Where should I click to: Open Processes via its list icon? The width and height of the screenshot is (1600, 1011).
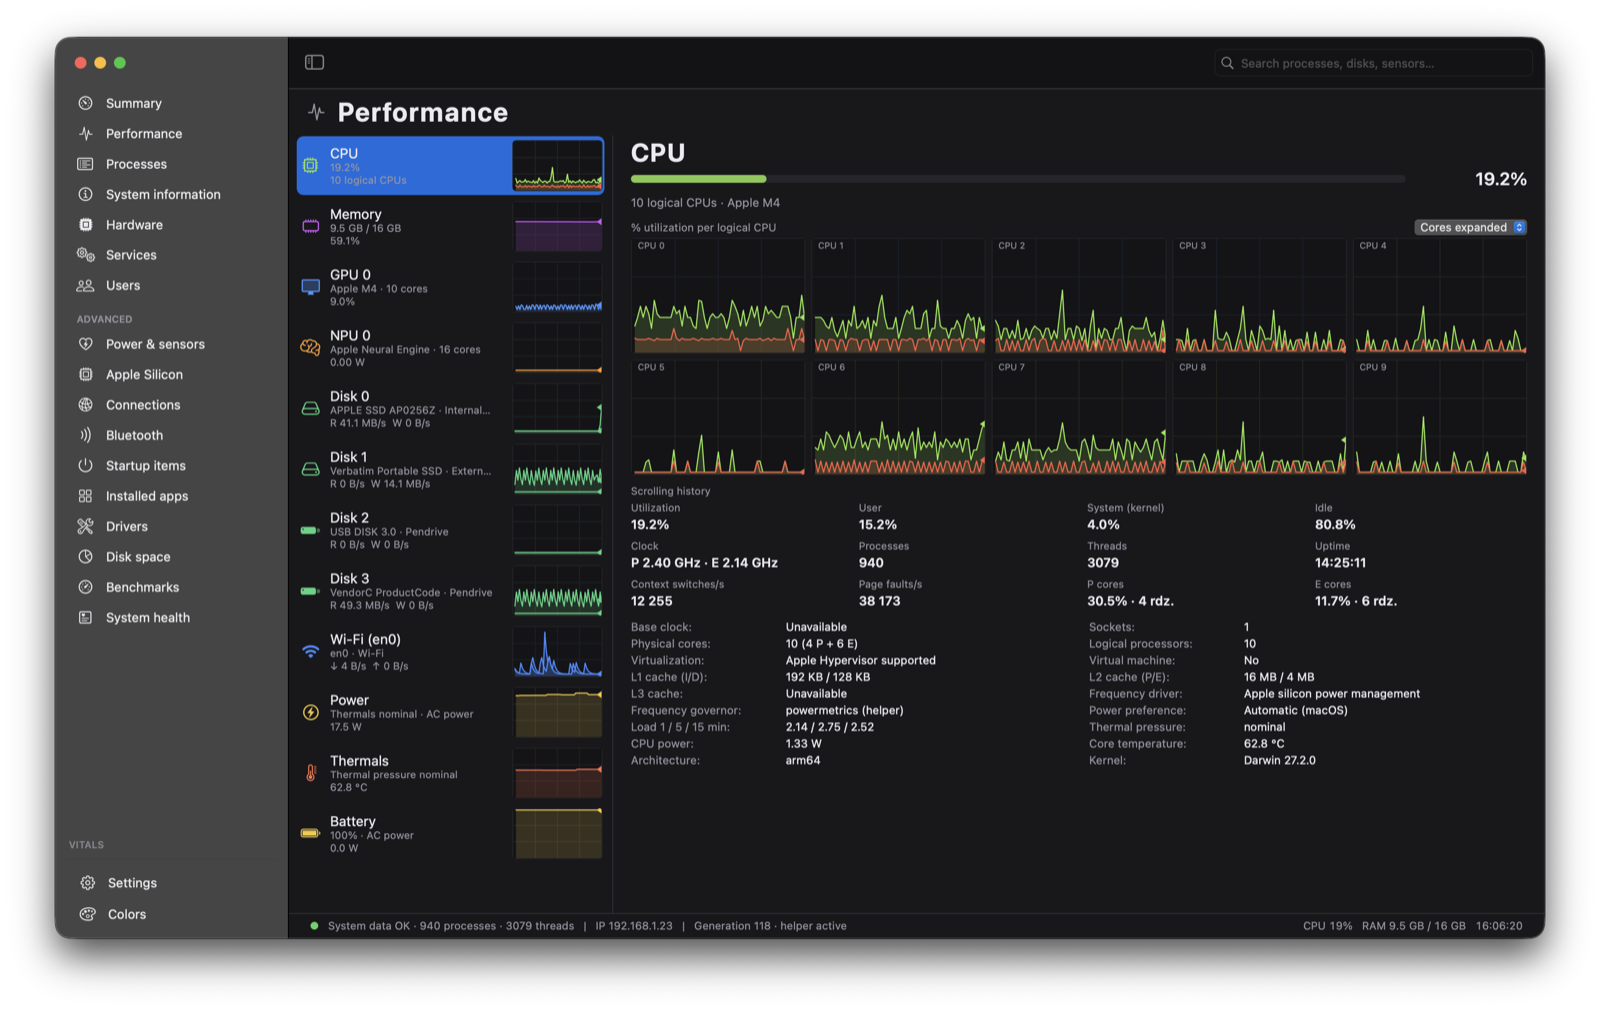tap(86, 164)
